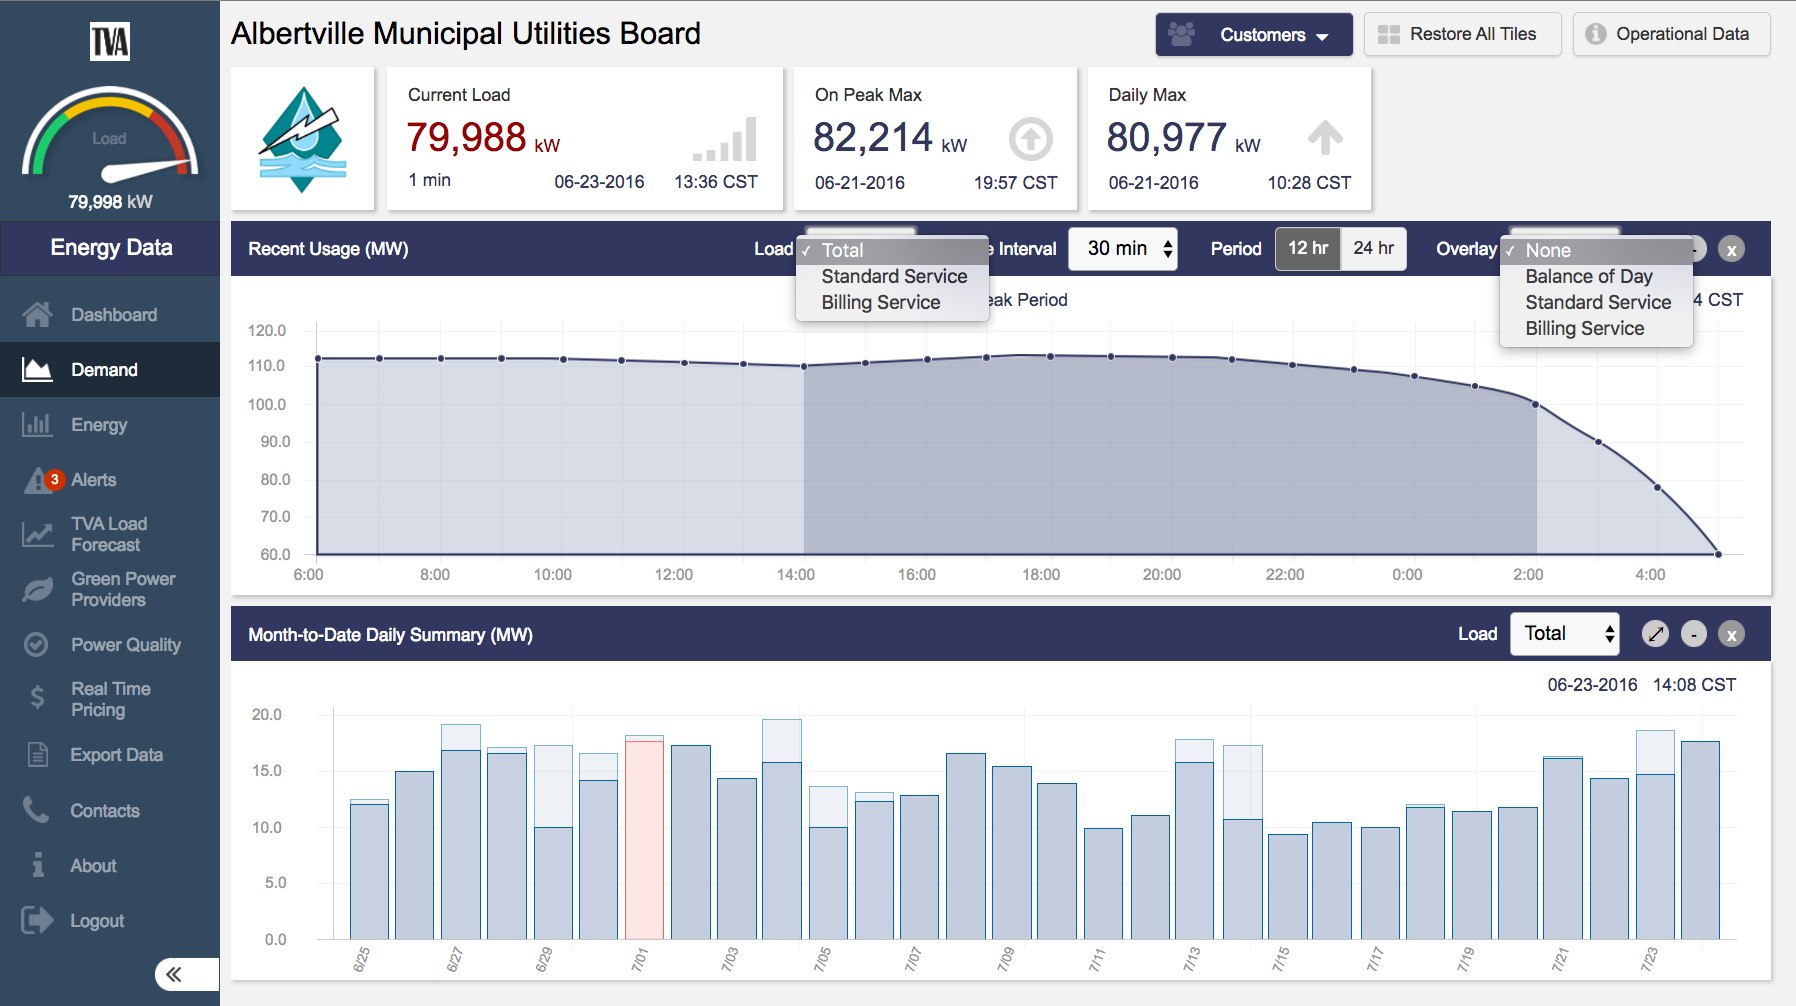
Task: Click the Restore All Tiles grid icon
Action: coord(1389,34)
